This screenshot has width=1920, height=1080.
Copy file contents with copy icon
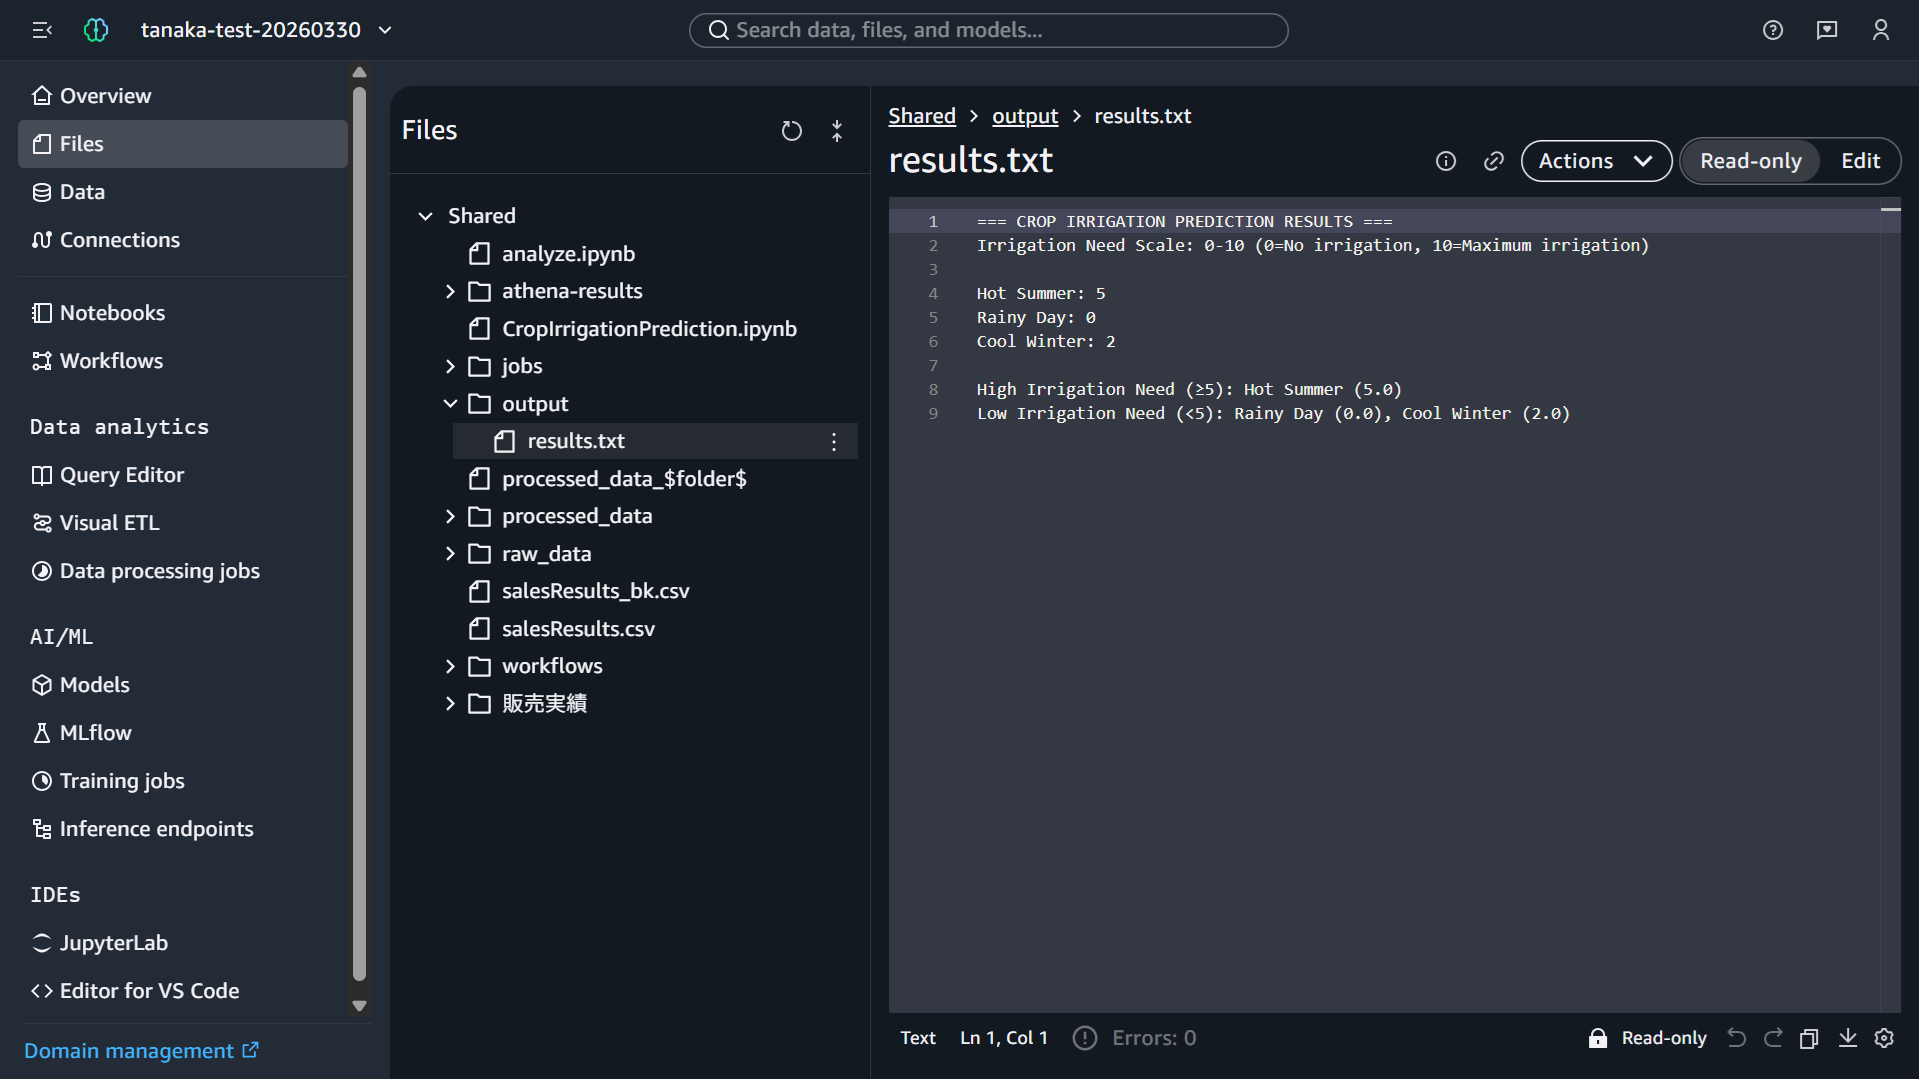click(x=1809, y=1038)
